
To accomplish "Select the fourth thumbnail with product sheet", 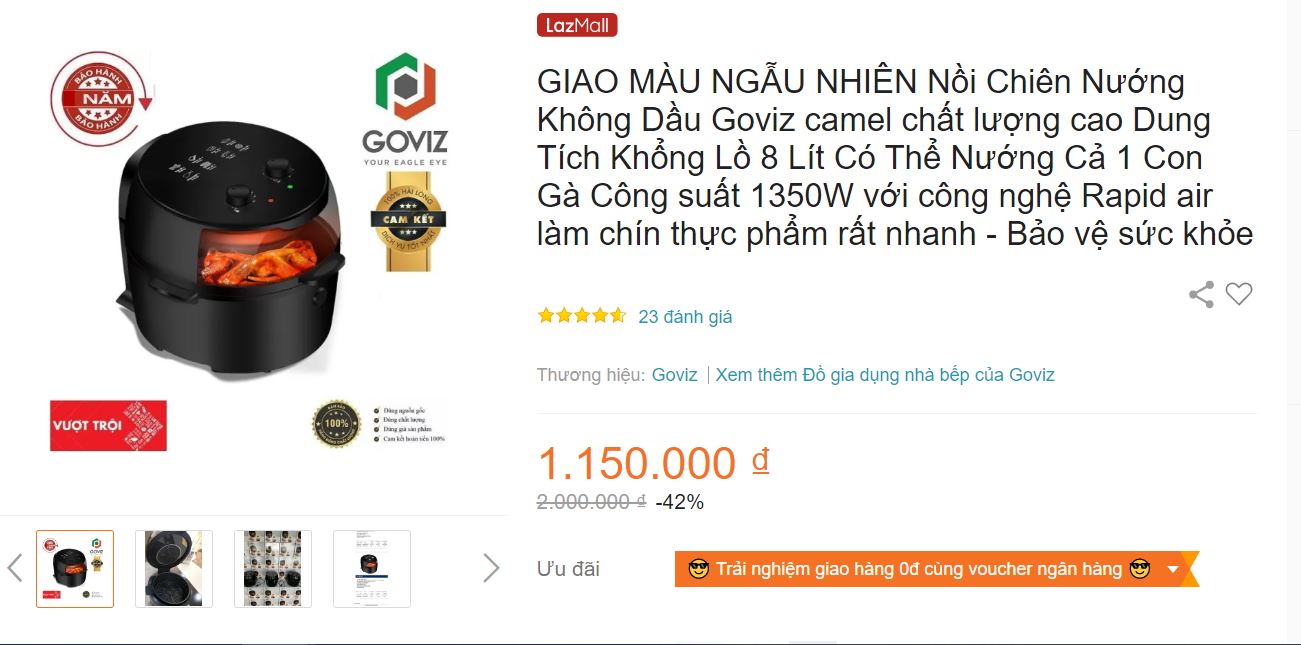I will click(372, 569).
